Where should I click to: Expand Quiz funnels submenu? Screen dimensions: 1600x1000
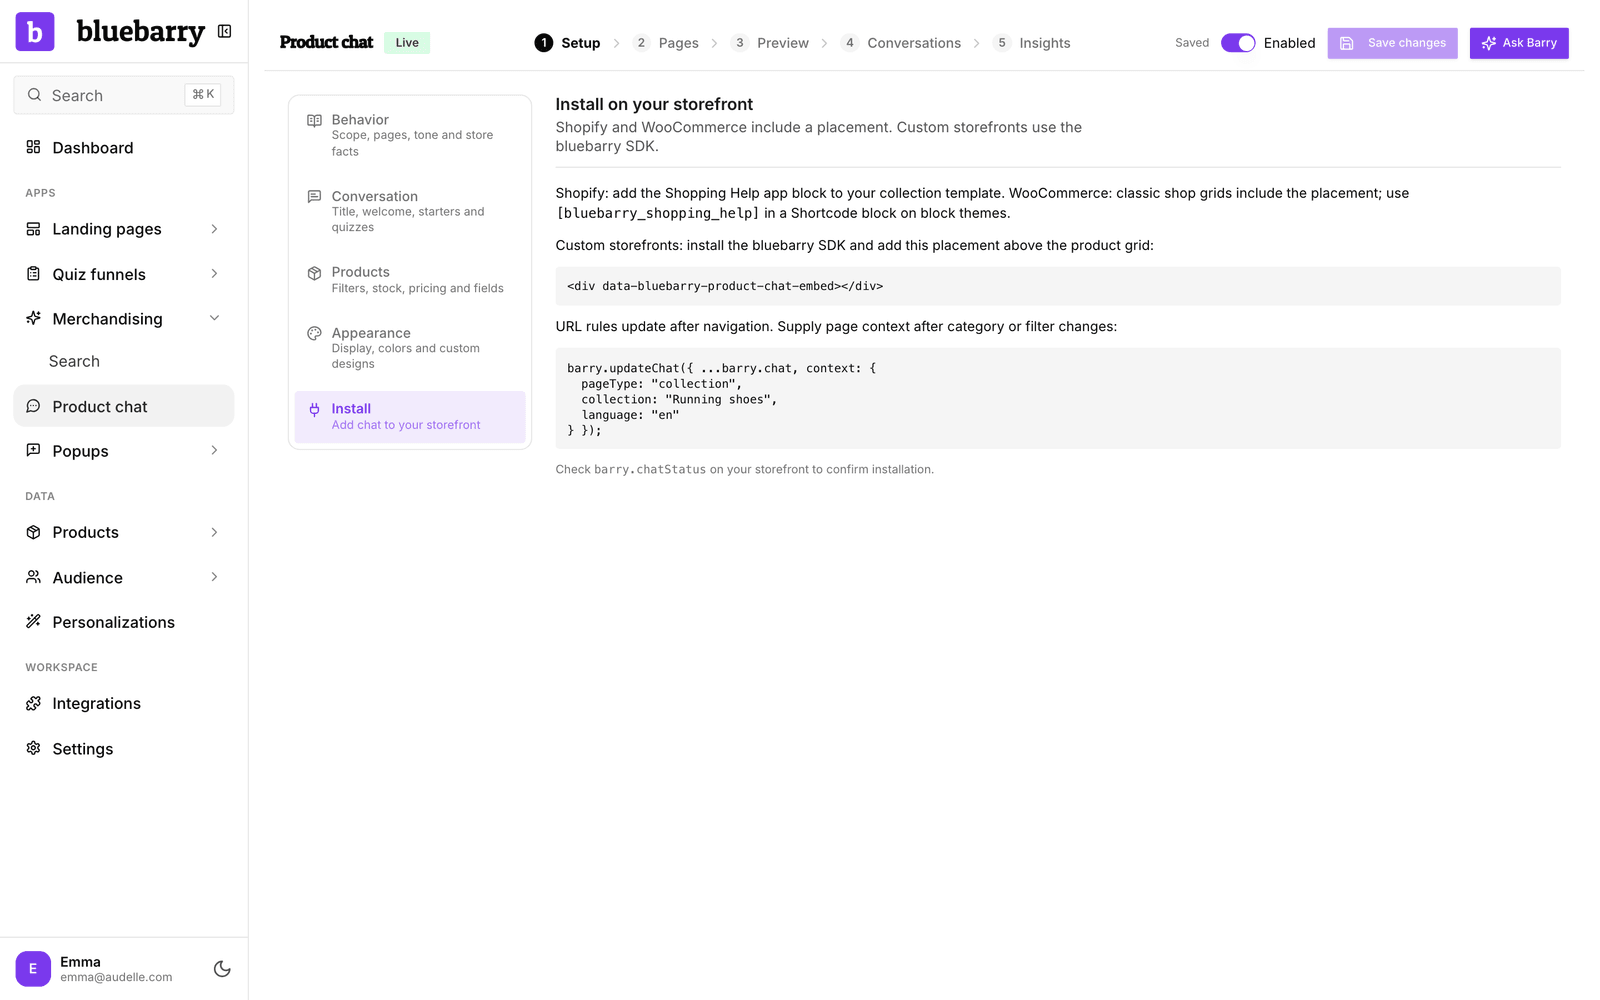[214, 274]
